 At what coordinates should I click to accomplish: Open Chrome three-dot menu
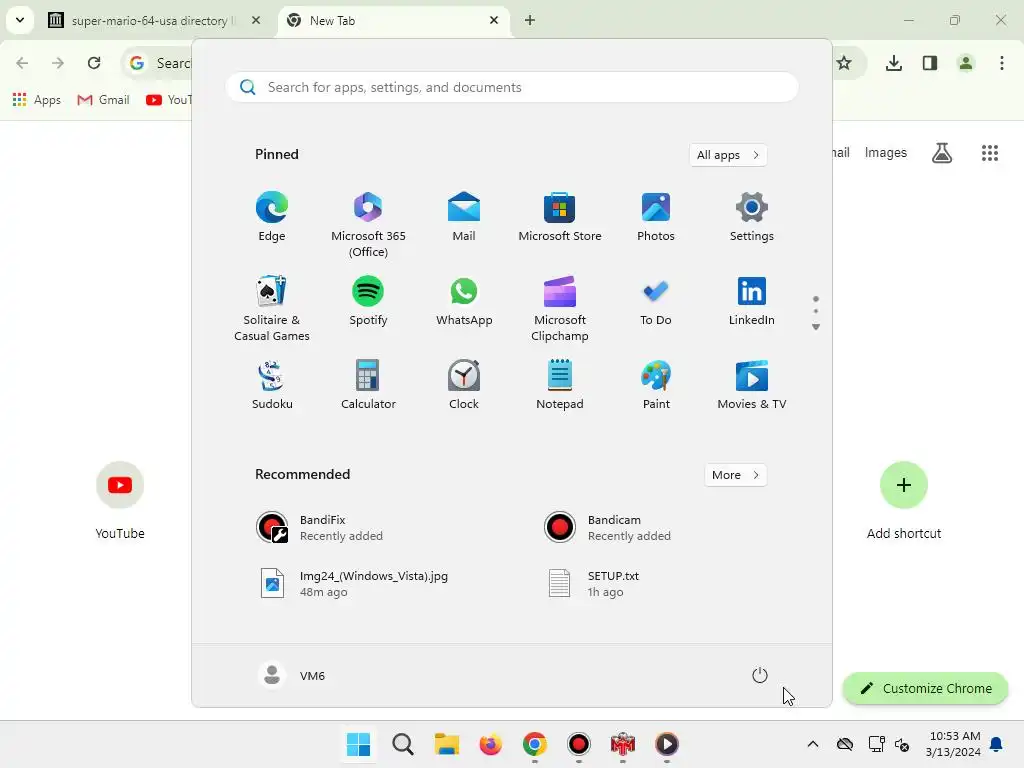[x=1002, y=63]
